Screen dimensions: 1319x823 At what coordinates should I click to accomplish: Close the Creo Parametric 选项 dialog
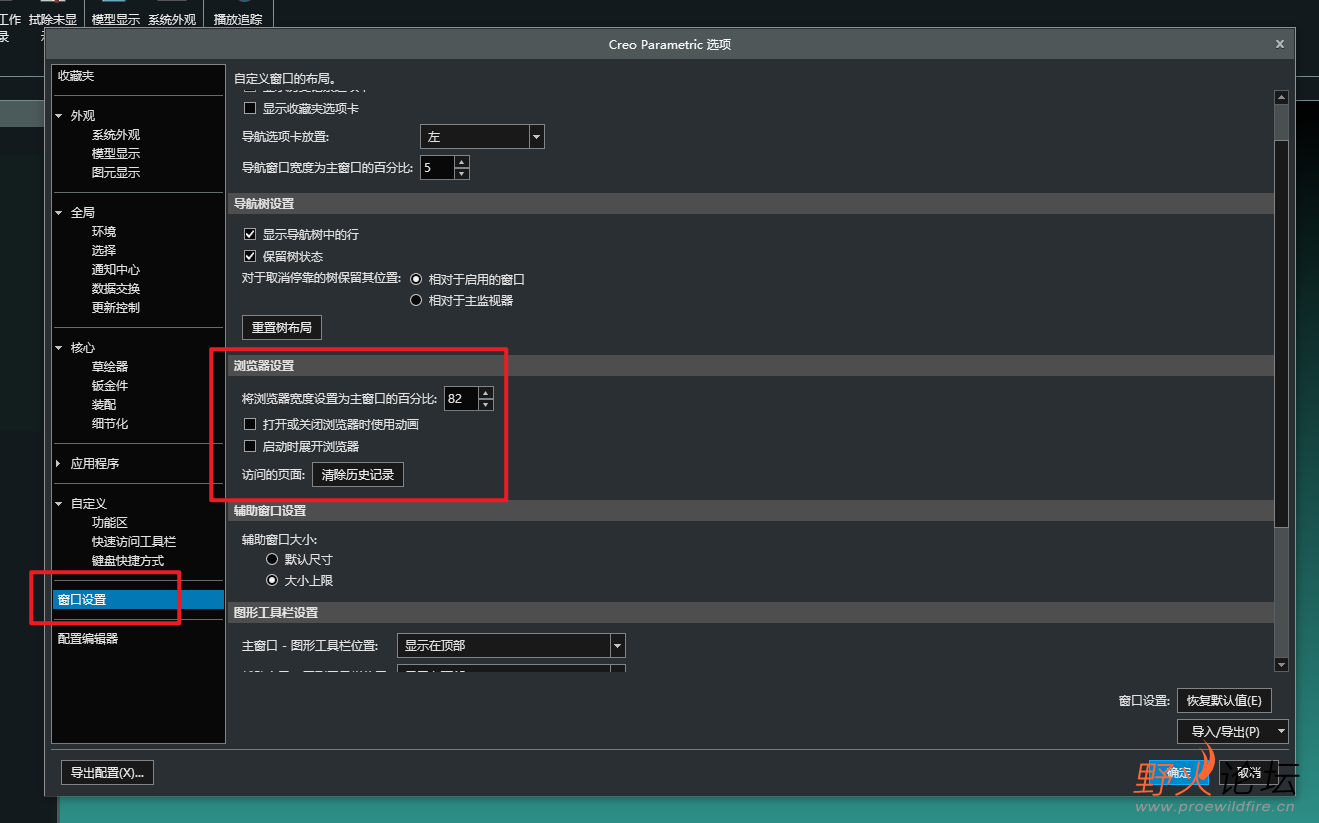pos(1280,44)
